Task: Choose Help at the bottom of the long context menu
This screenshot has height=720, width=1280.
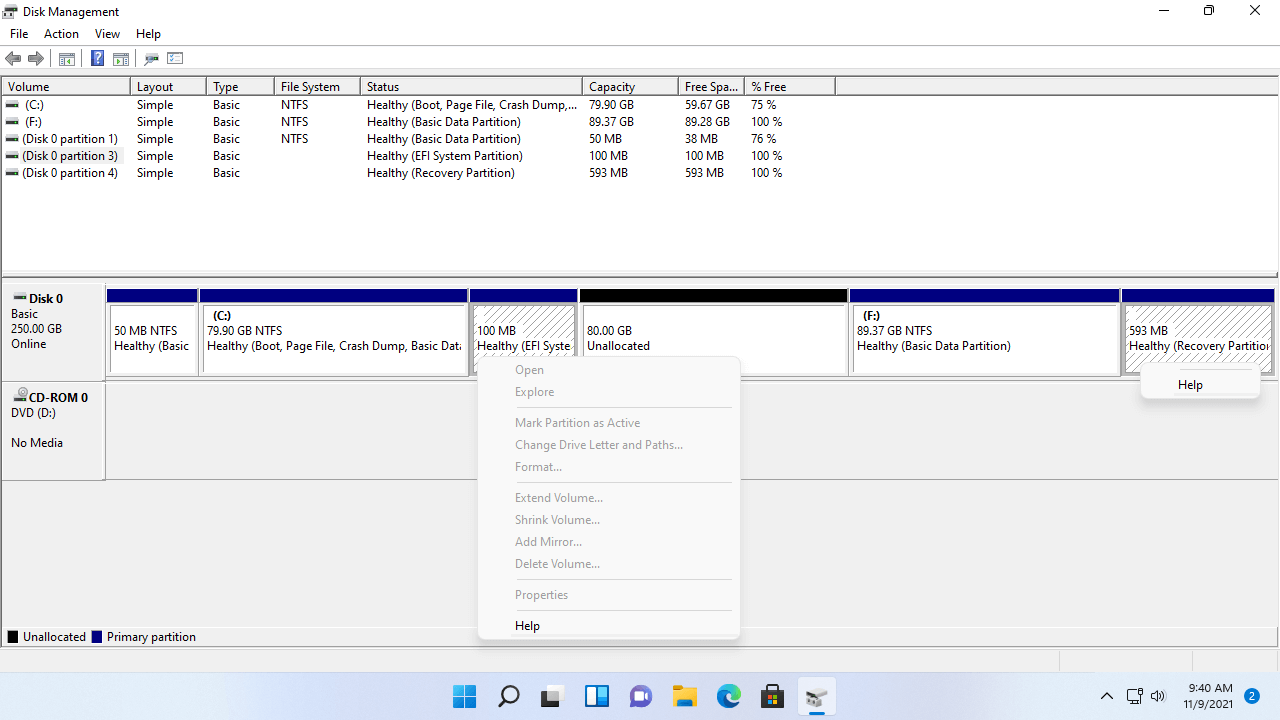Action: tap(527, 626)
